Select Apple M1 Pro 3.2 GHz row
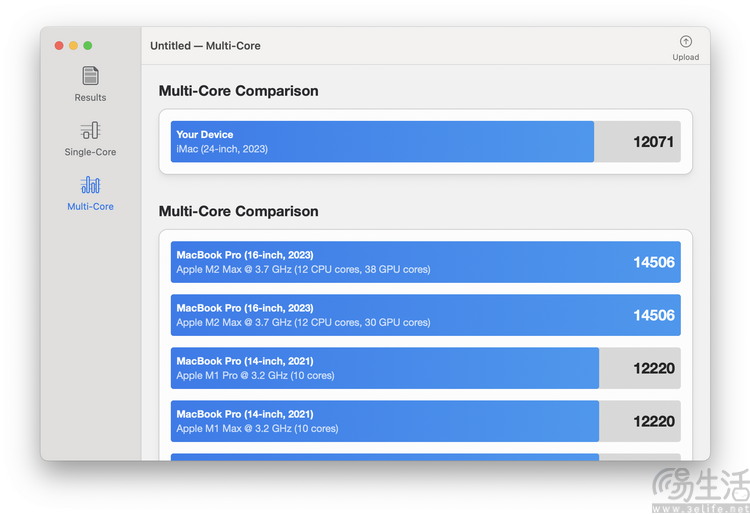750x514 pixels. [x=426, y=368]
